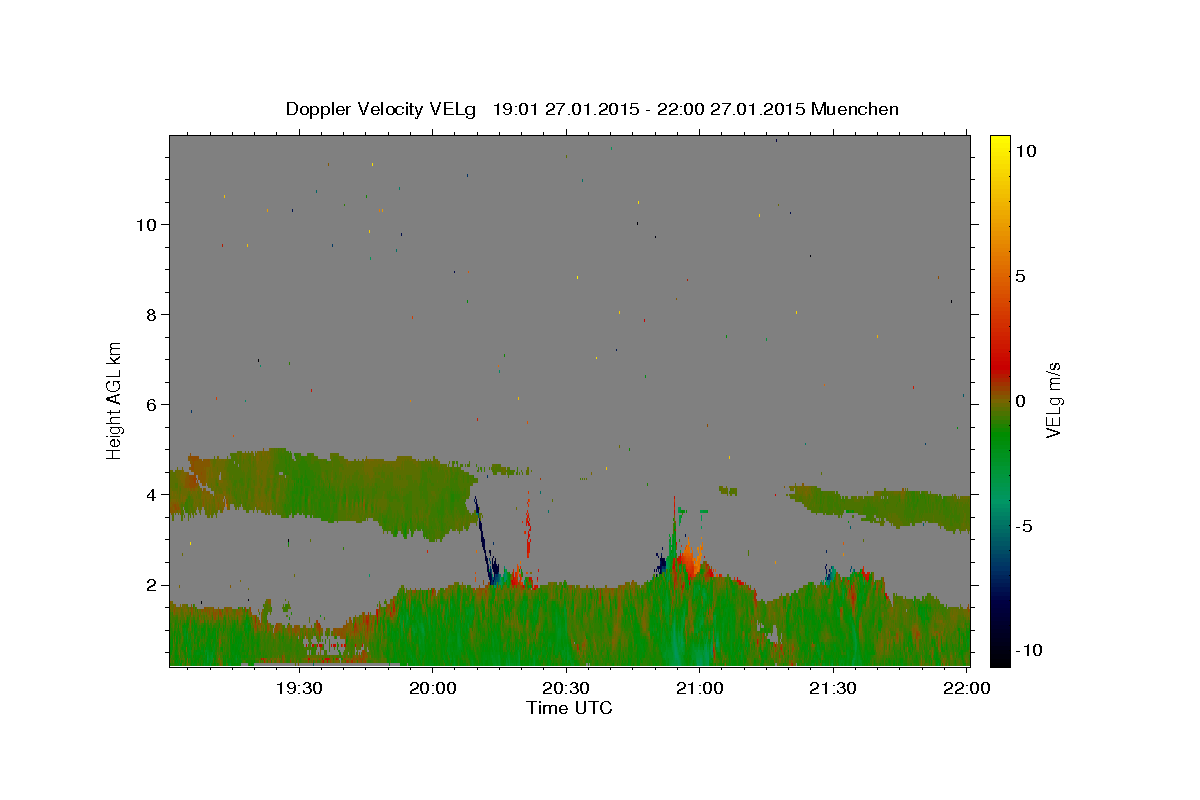1200x800 pixels.
Task: Click the height axis label 8
Action: [149, 314]
